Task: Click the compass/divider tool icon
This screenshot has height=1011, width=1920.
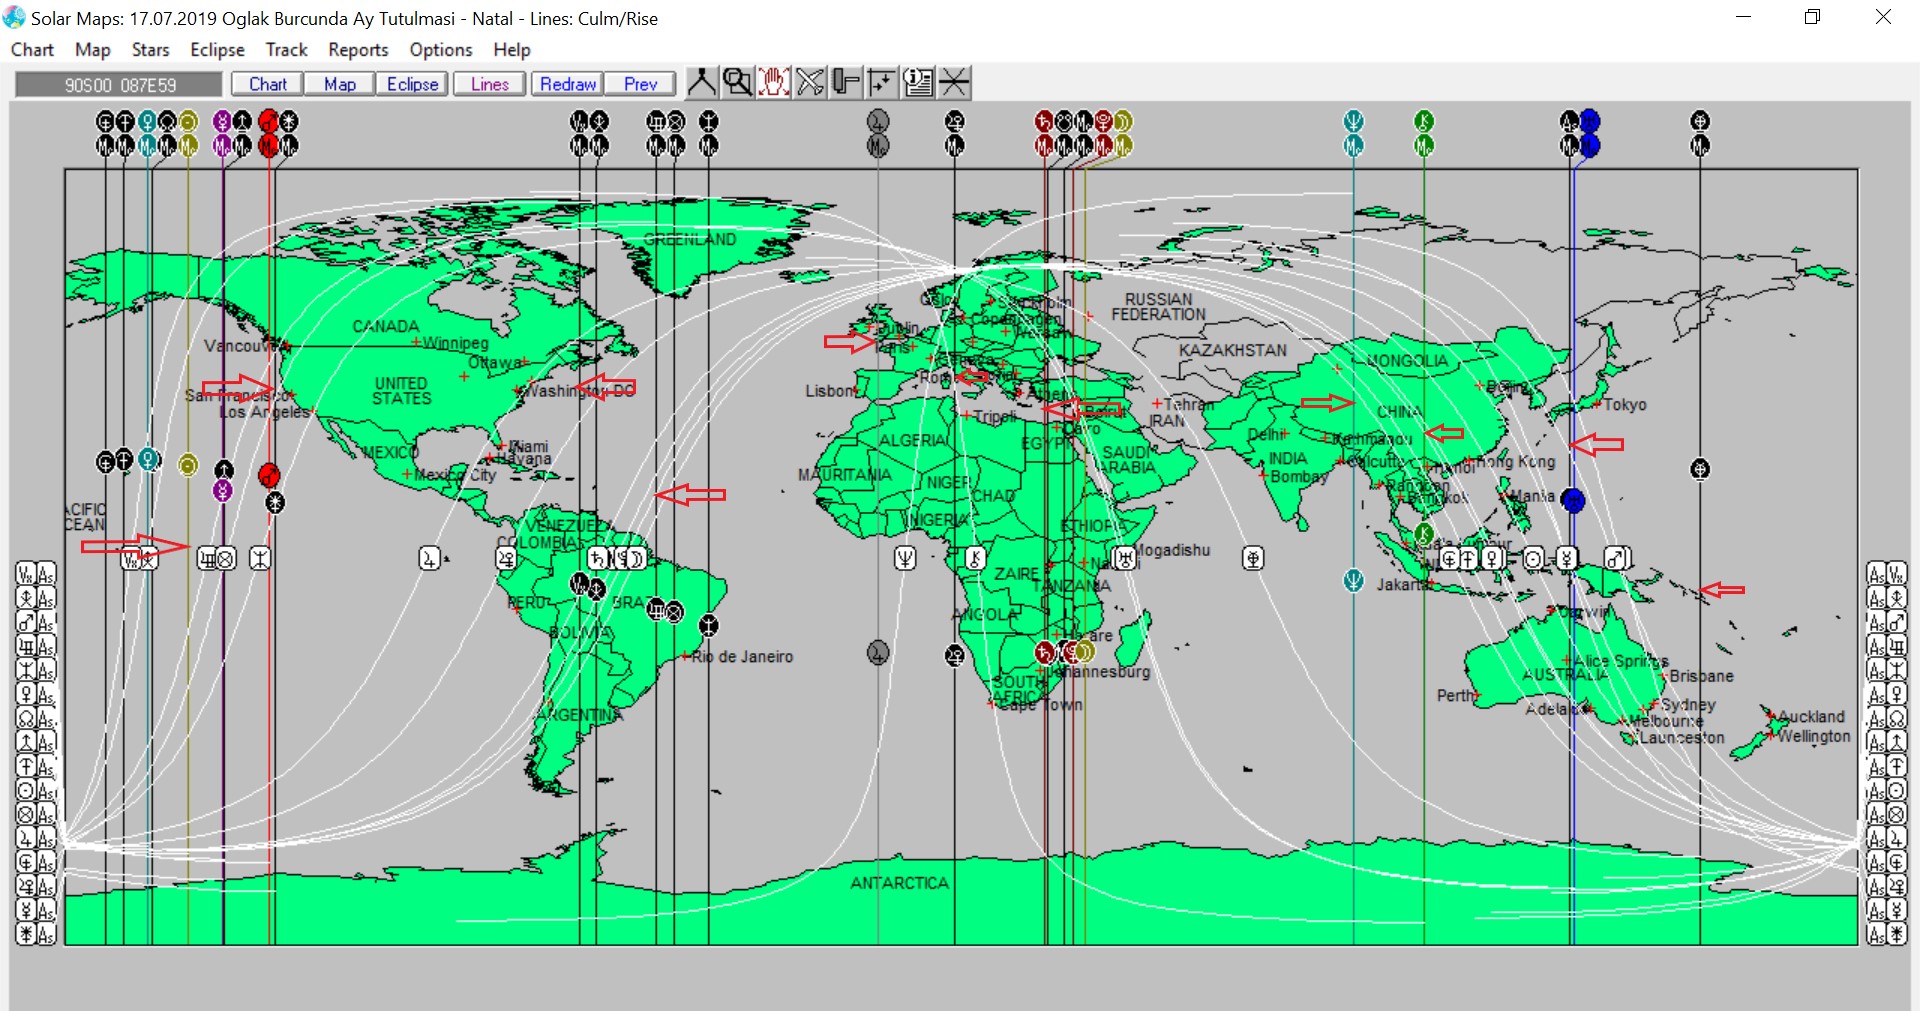Action: click(701, 82)
